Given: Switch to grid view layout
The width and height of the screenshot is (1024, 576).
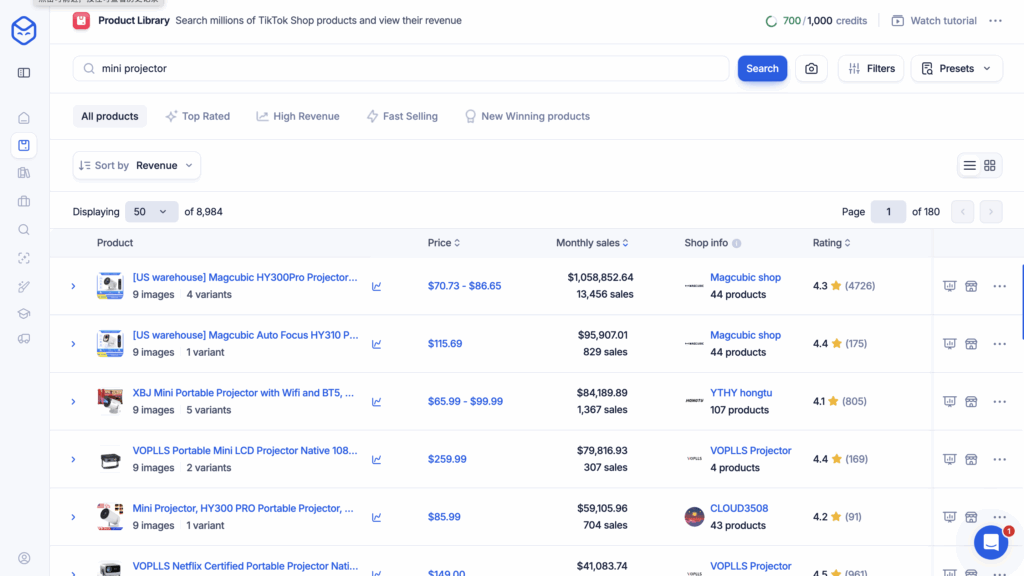Looking at the screenshot, I should pos(989,166).
